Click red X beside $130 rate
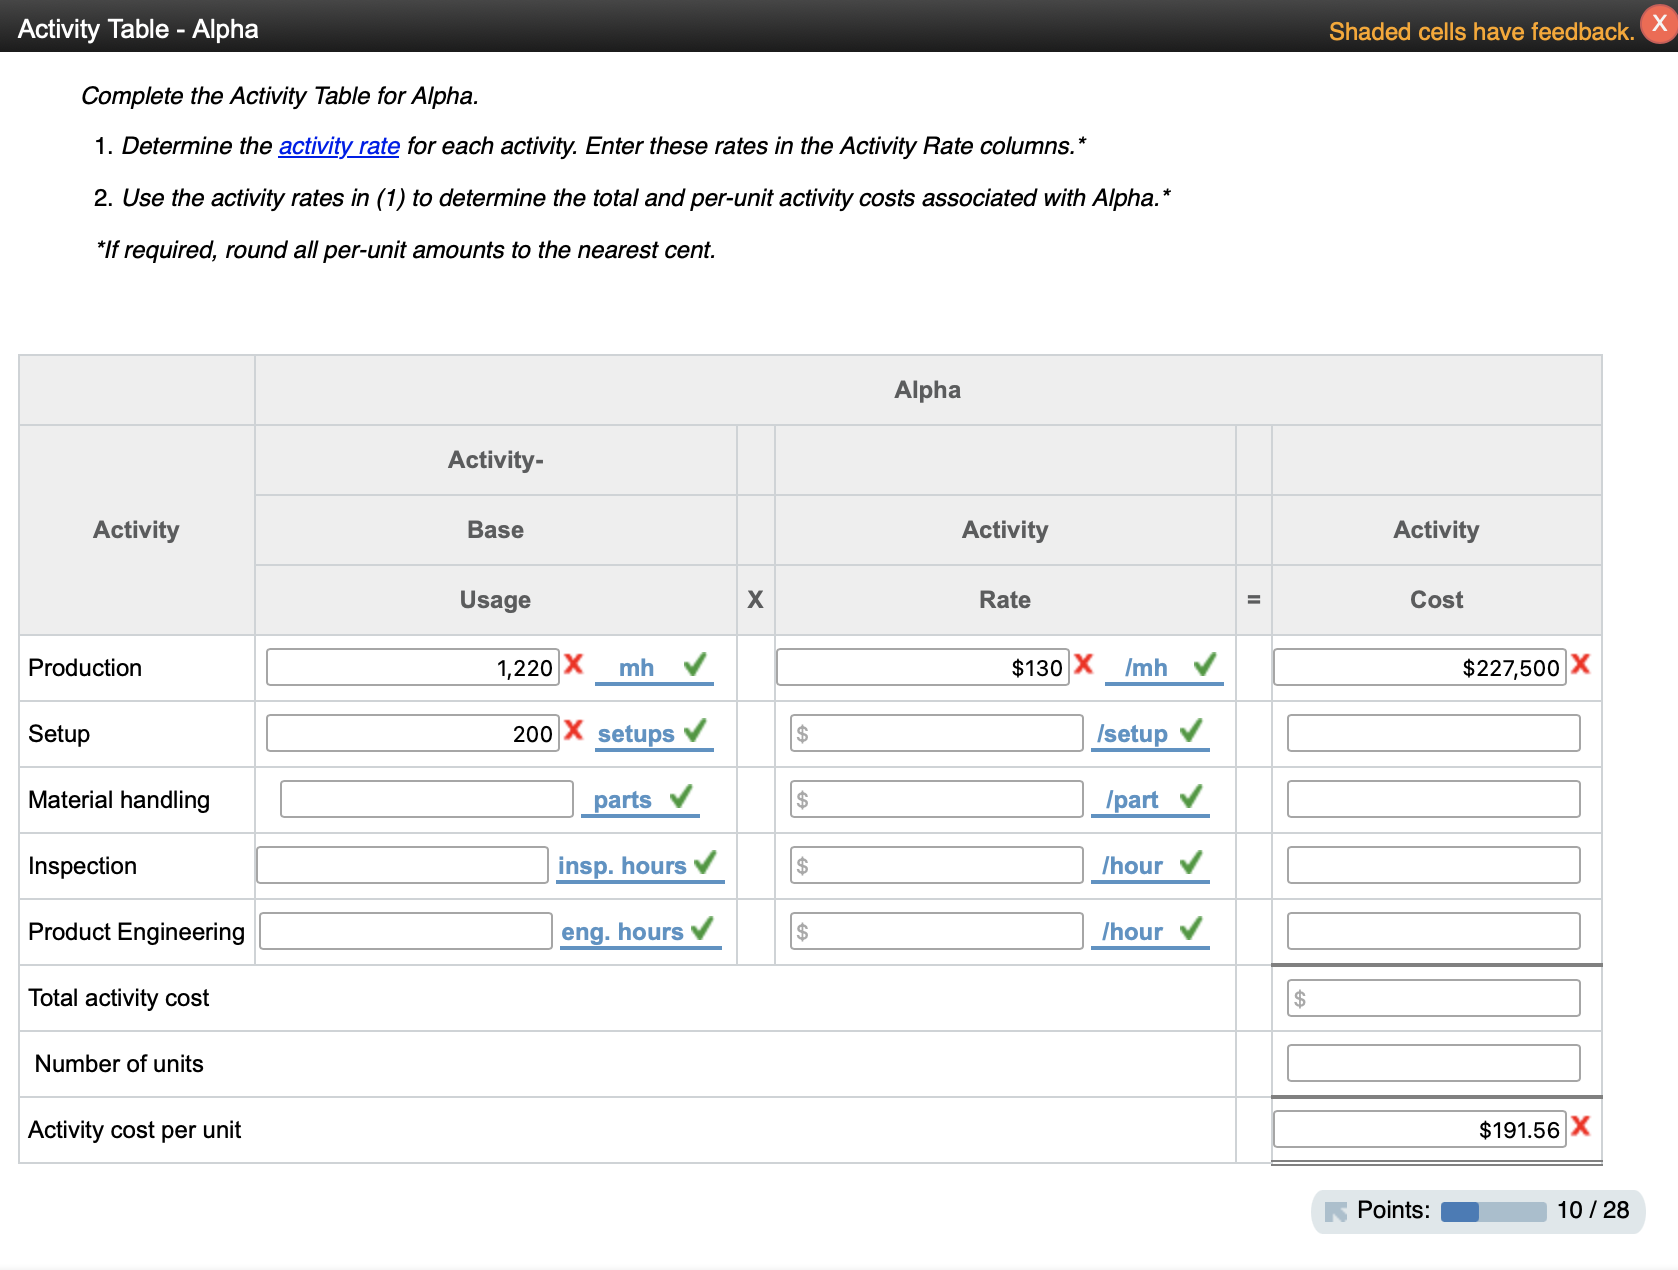 1083,664
